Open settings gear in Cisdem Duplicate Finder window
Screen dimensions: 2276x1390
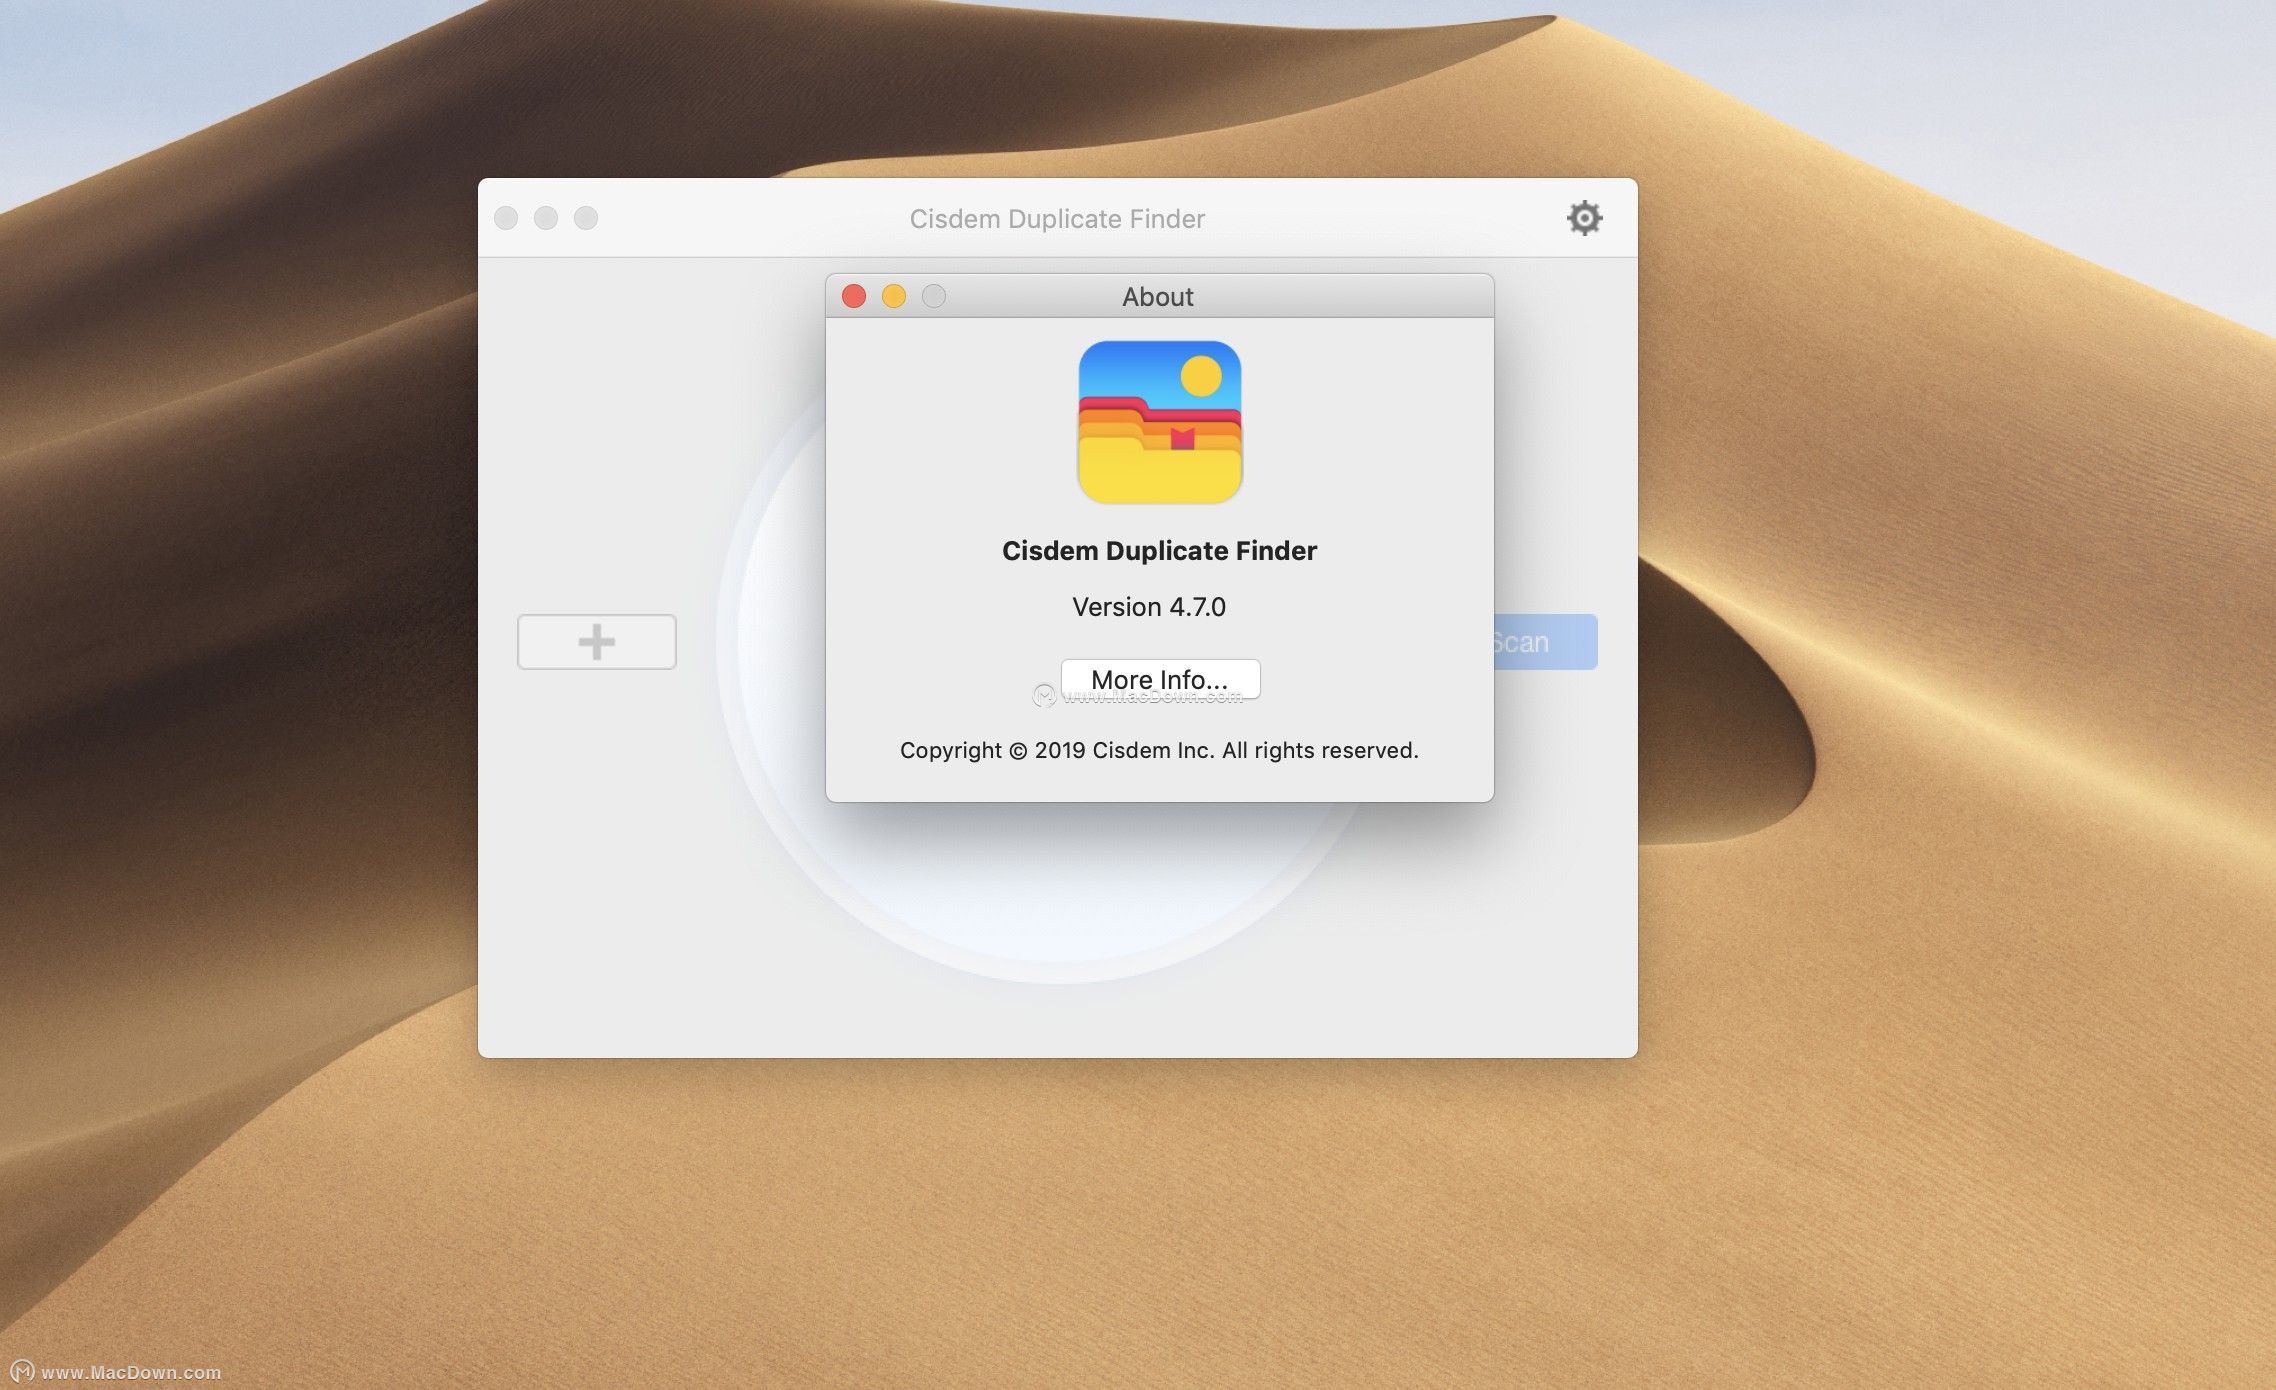pos(1584,218)
